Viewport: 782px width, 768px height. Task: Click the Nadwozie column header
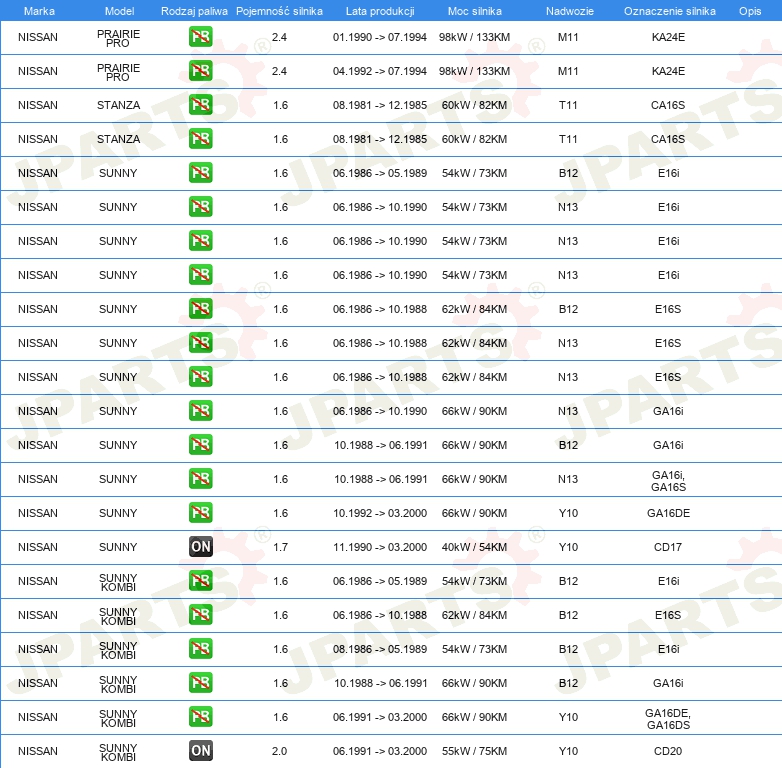pyautogui.click(x=570, y=11)
